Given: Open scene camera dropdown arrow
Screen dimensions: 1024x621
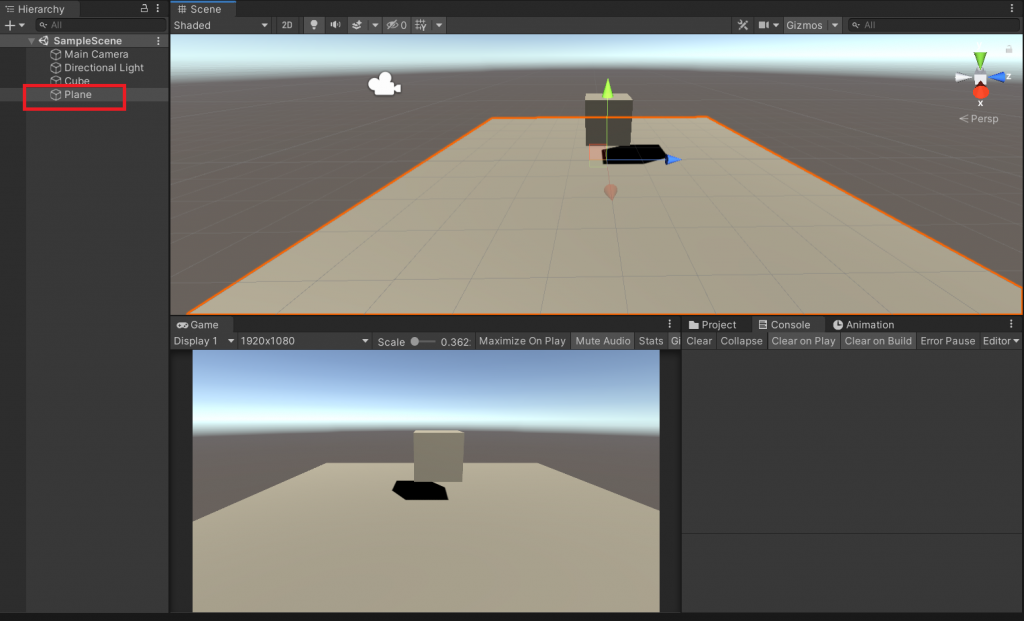Looking at the screenshot, I should (x=776, y=25).
